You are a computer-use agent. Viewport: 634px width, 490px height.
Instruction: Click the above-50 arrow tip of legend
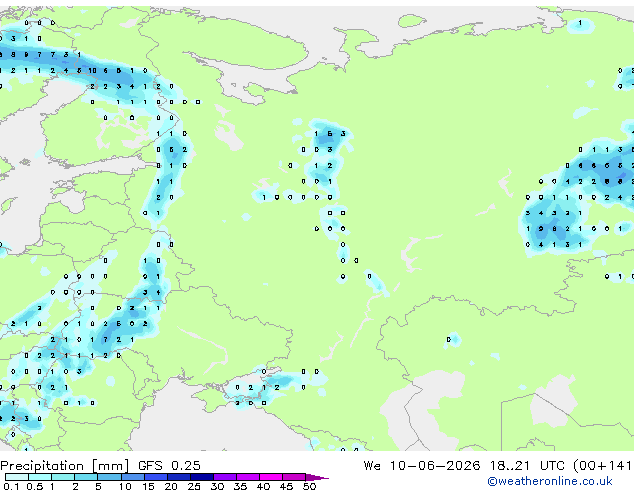click(x=317, y=477)
